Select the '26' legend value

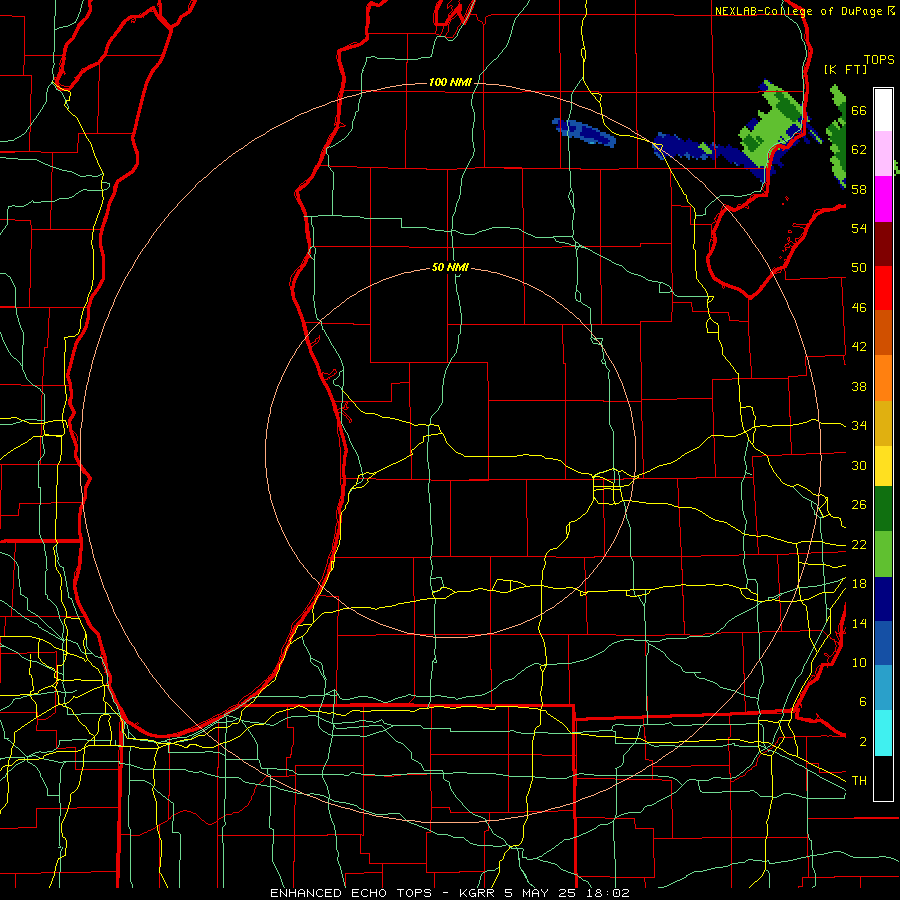[x=859, y=505]
